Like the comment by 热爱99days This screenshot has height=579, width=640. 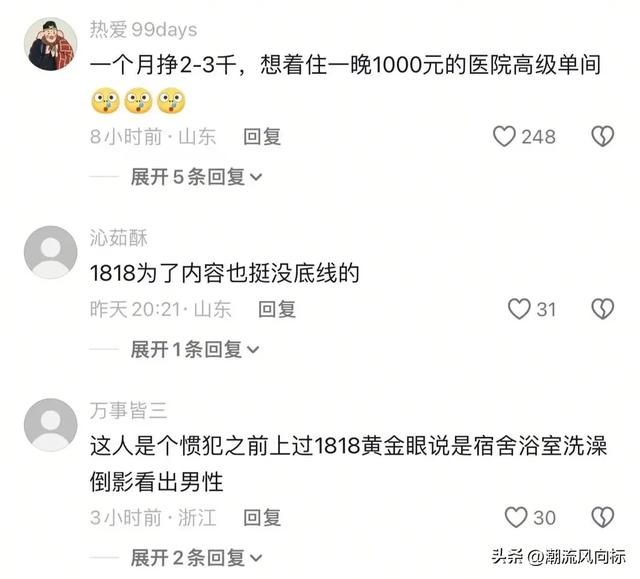pyautogui.click(x=504, y=136)
